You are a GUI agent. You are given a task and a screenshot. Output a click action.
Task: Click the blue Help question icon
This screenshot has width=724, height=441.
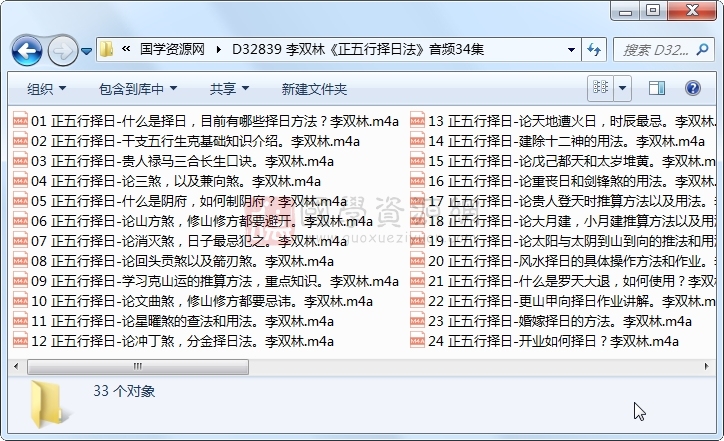pos(693,88)
